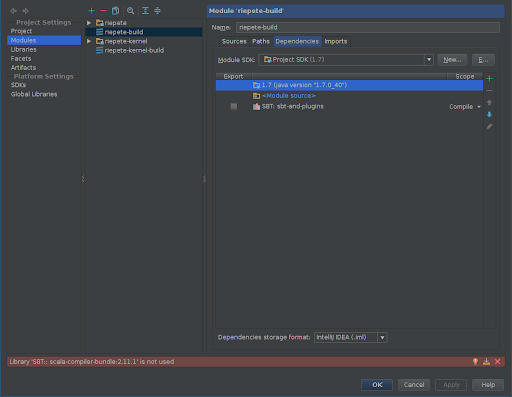
Task: Expand the riepete-kernel module node
Action: [x=89, y=41]
